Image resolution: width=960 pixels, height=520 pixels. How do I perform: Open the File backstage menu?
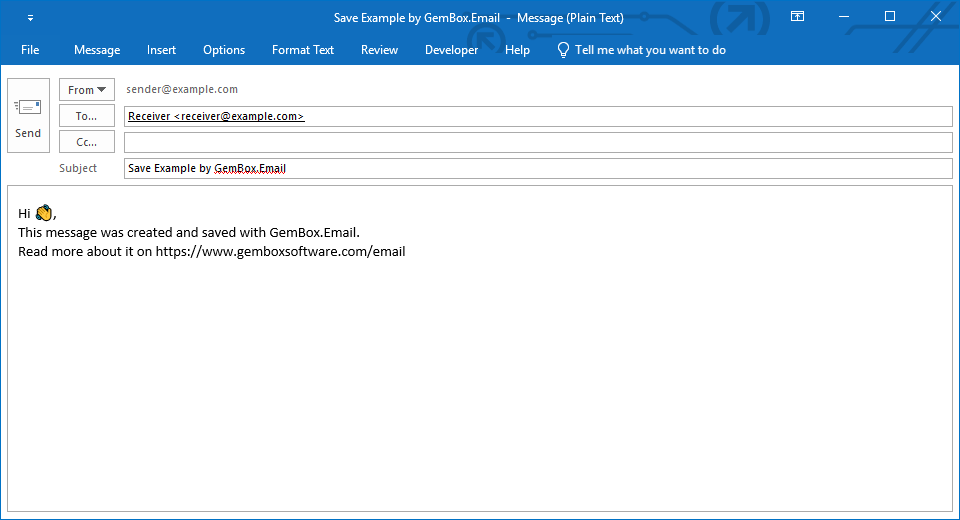[30, 50]
